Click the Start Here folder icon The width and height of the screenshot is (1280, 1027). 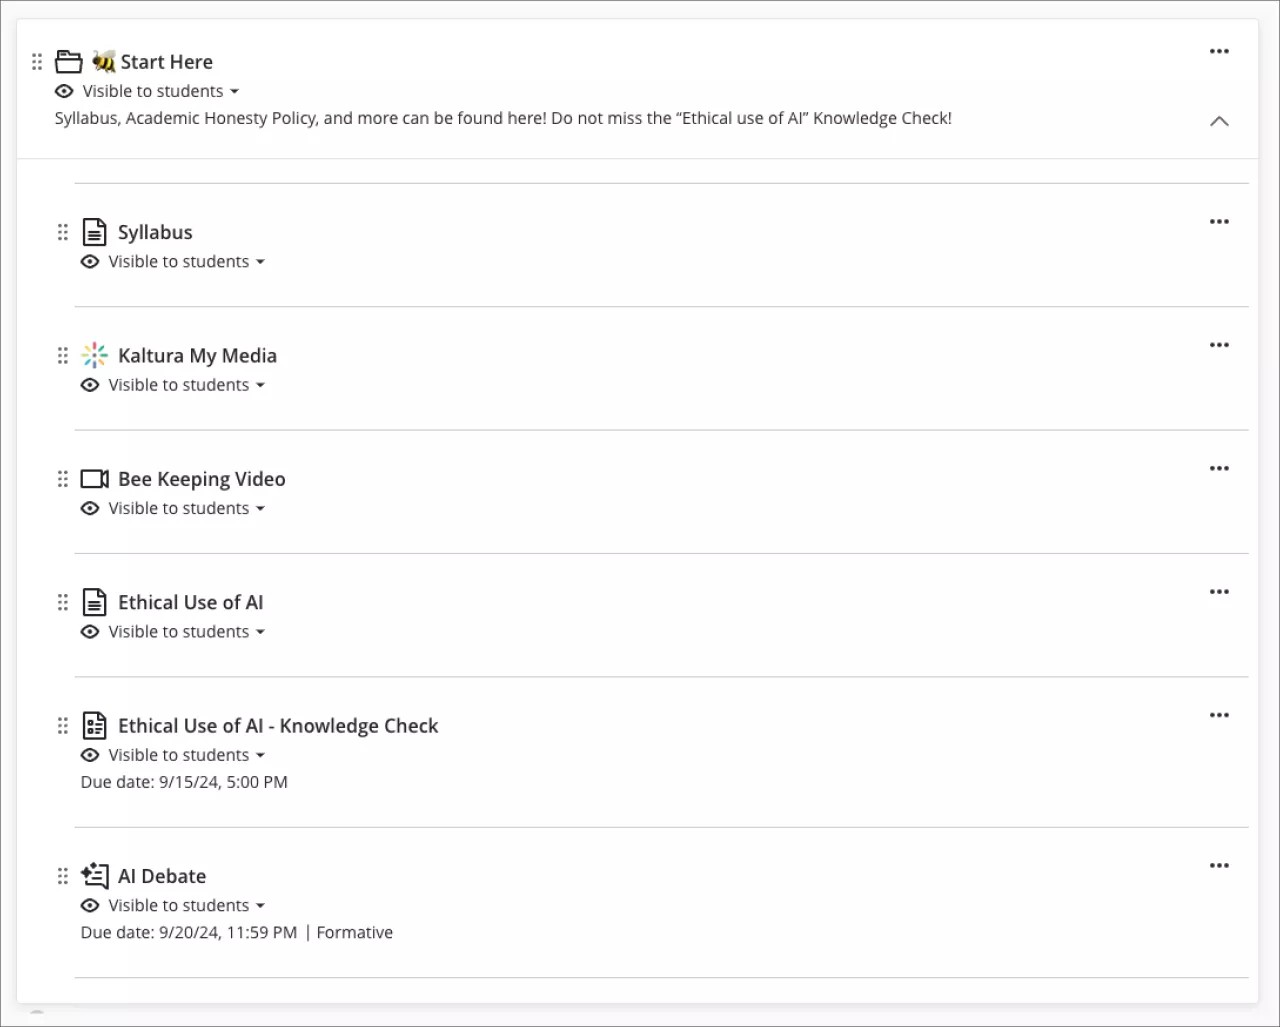click(x=68, y=62)
